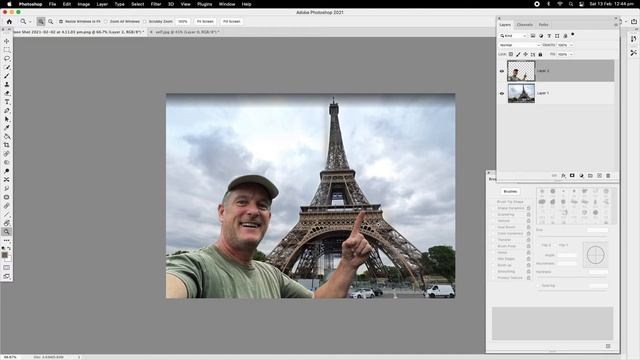Toggle layer filtering on/off dot
This screenshot has height=360, width=640.
coord(573,35)
